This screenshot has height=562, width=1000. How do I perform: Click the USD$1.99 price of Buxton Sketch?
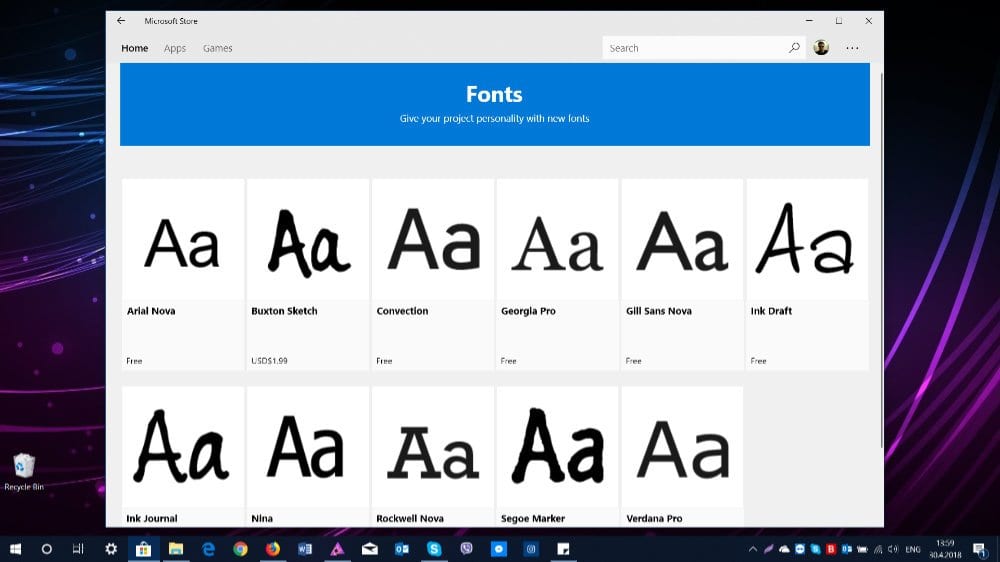269,360
